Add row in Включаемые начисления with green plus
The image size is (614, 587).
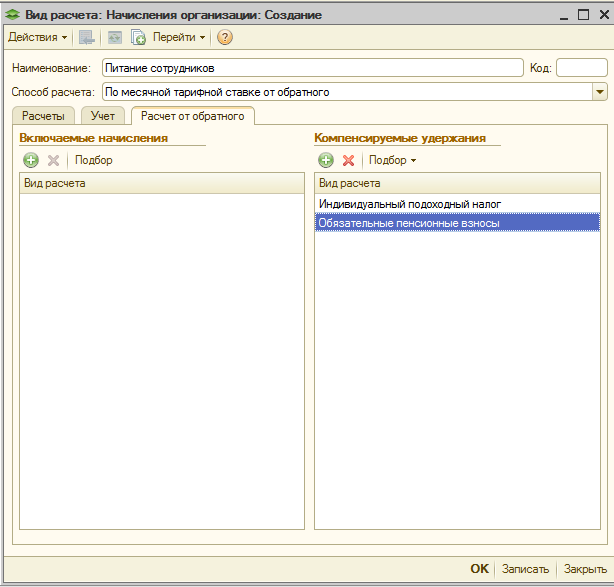coord(31,160)
